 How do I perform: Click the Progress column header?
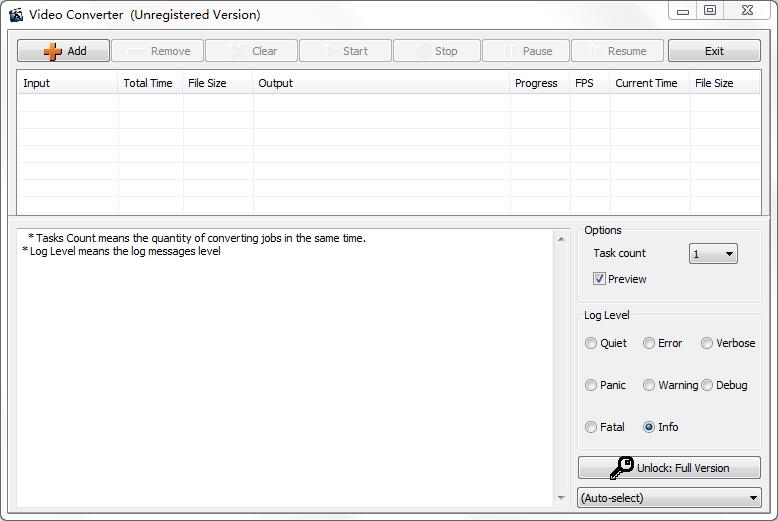pos(537,83)
